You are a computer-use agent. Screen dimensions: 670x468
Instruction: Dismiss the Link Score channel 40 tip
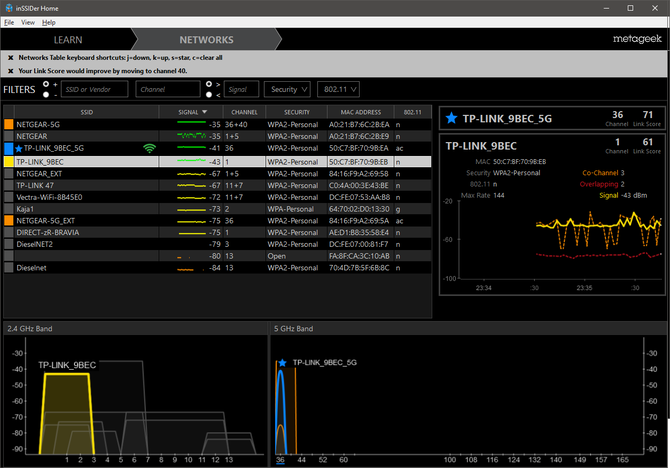(x=11, y=71)
